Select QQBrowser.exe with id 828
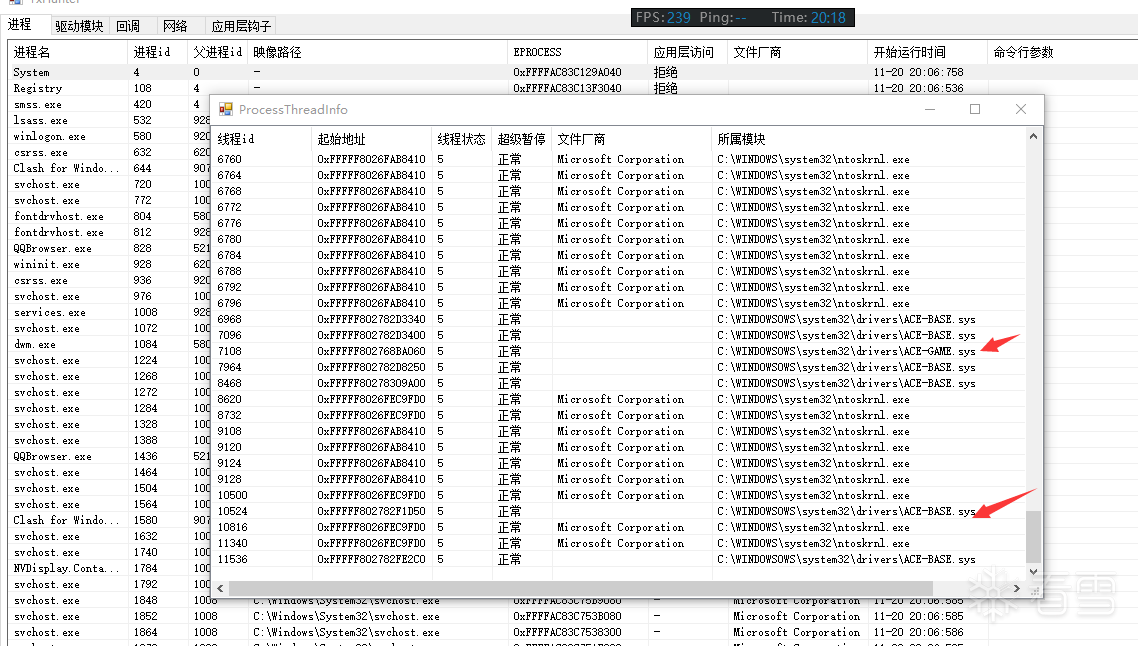The image size is (1138, 646). (x=109, y=248)
